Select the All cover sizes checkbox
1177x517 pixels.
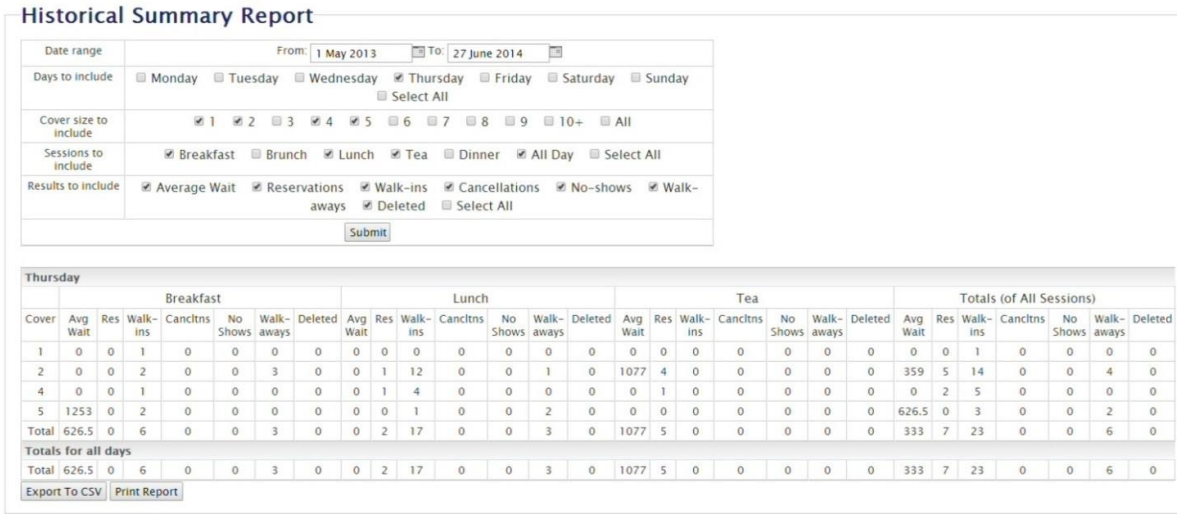pyautogui.click(x=605, y=122)
